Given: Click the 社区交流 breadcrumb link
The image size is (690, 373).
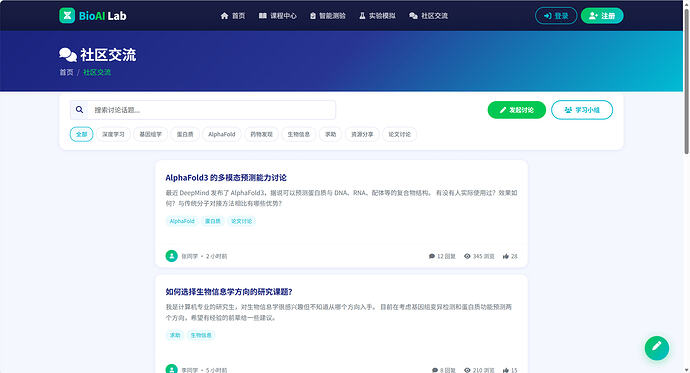Looking at the screenshot, I should 97,72.
